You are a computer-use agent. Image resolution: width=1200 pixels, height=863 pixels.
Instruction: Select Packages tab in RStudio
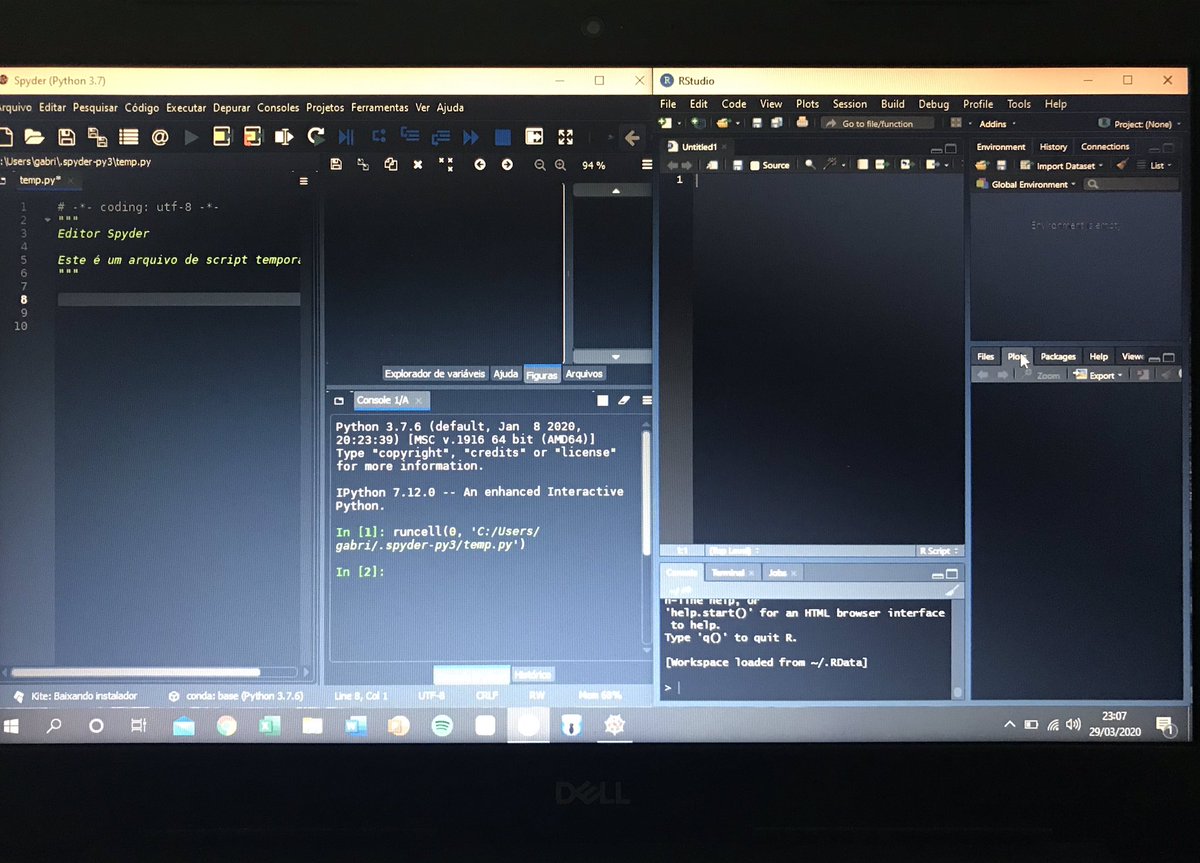[x=1058, y=356]
